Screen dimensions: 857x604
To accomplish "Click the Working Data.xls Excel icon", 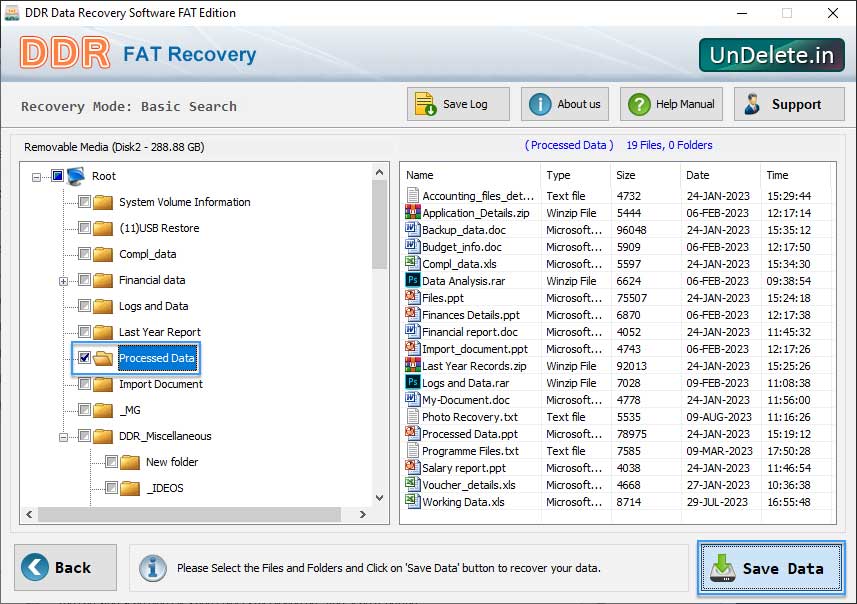I will [412, 501].
